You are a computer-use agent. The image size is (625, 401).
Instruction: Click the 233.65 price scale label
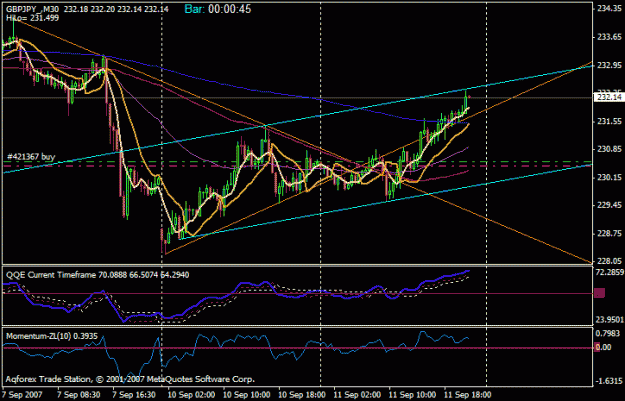[x=609, y=37]
